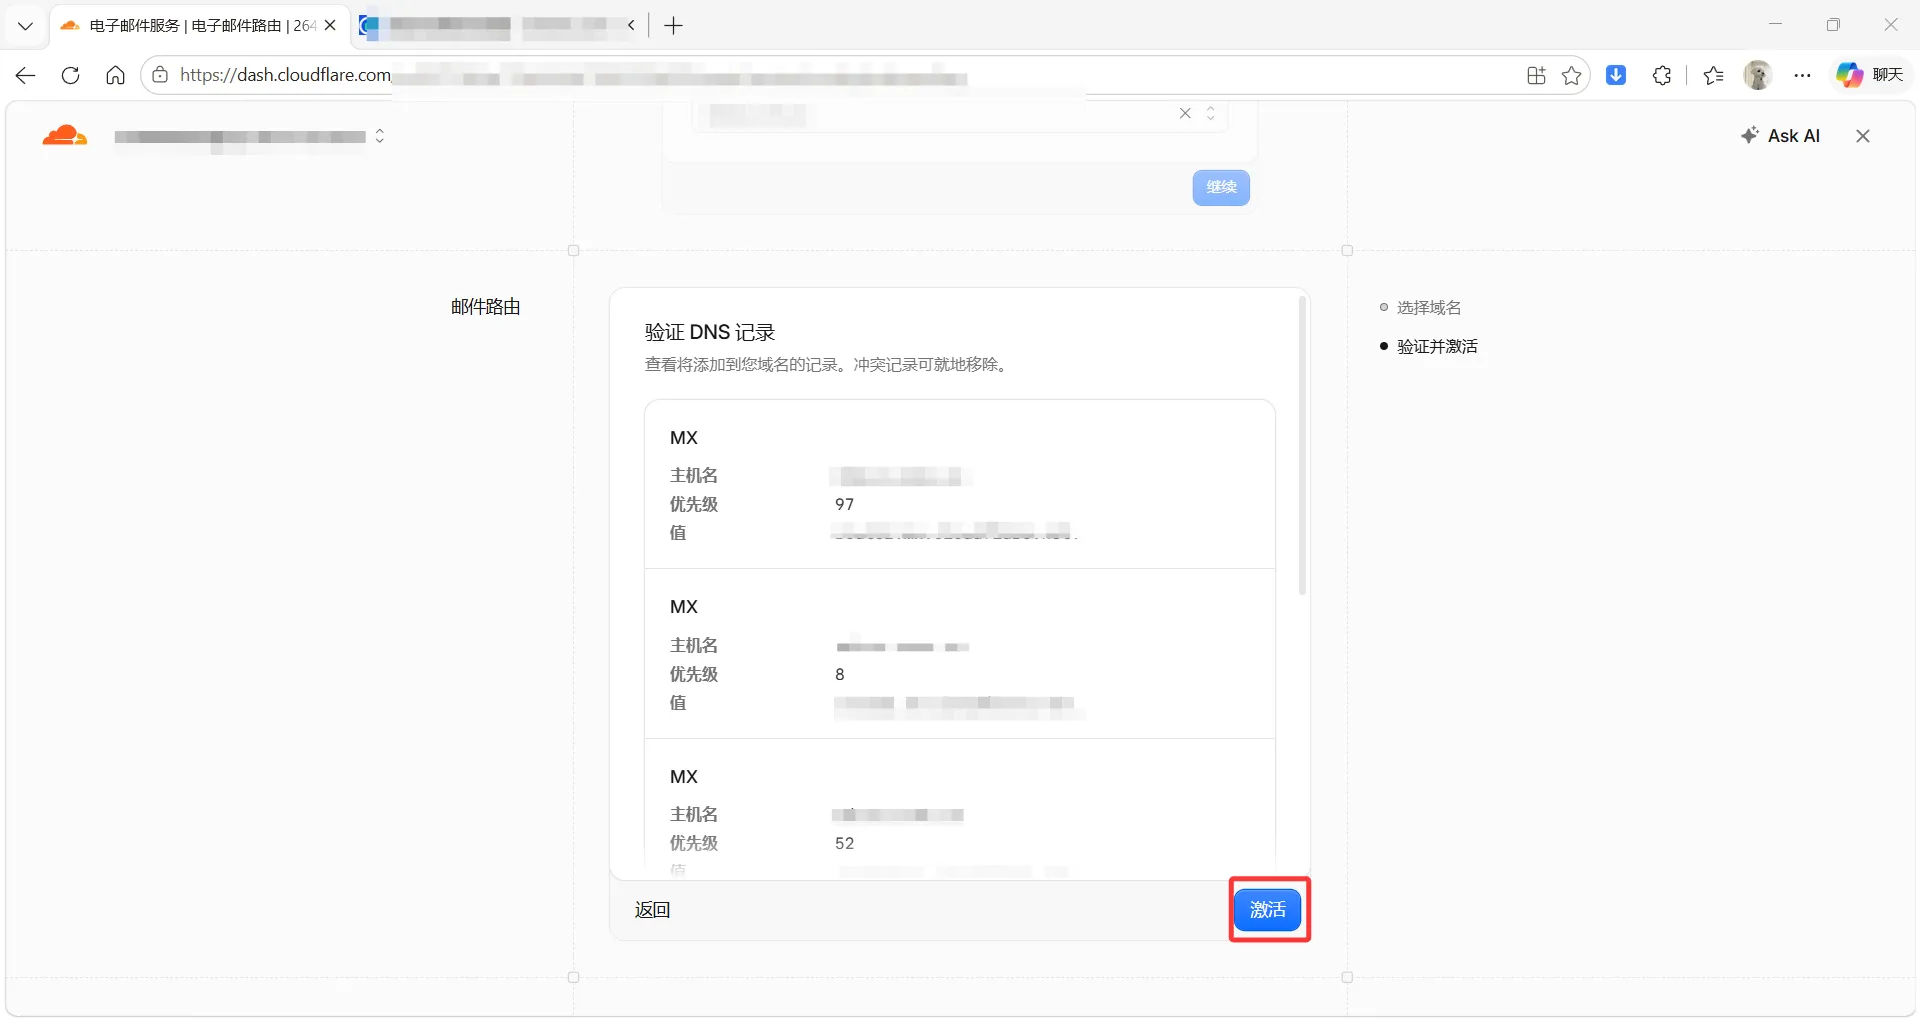Open browser profile avatar
The width and height of the screenshot is (1920, 1020).
(x=1758, y=75)
